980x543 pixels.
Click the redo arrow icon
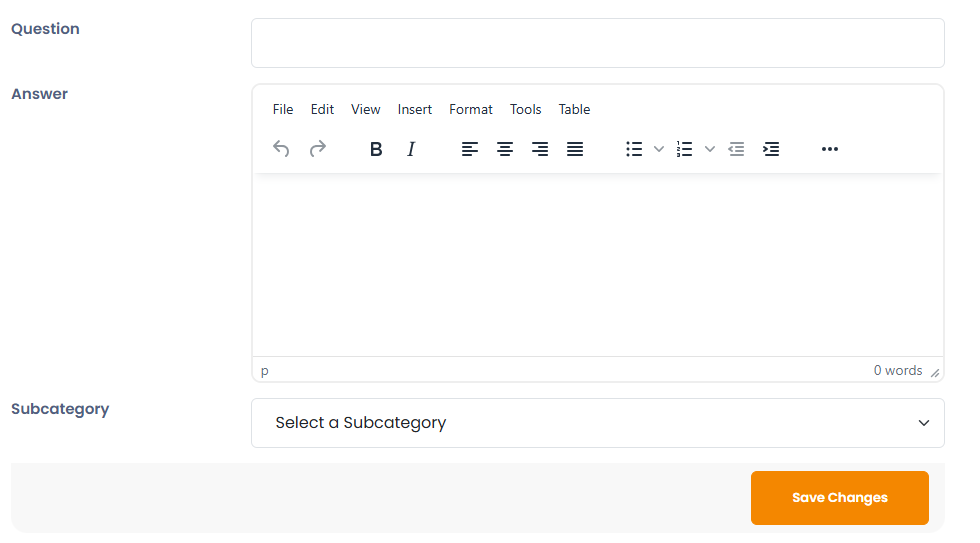pyautogui.click(x=318, y=149)
